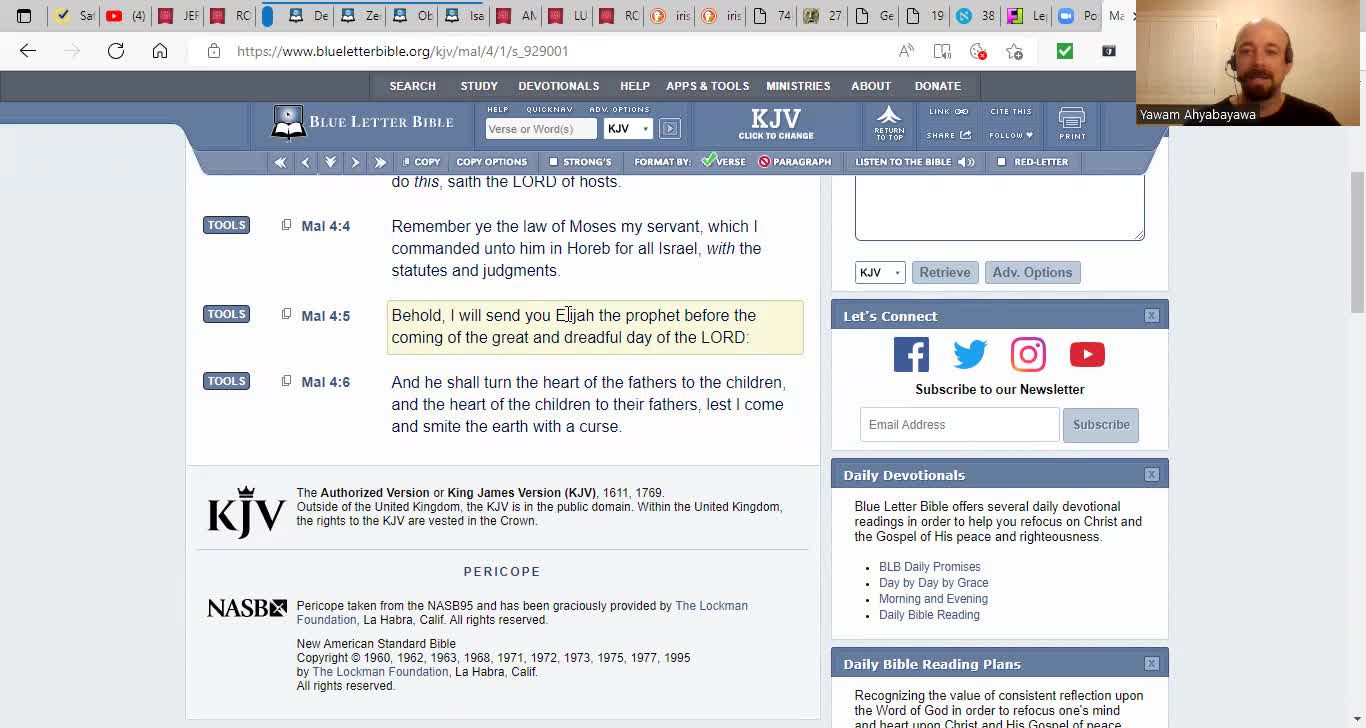The image size is (1366, 728).
Task: Click copy icon beside Mal 4:5
Action: [x=286, y=314]
